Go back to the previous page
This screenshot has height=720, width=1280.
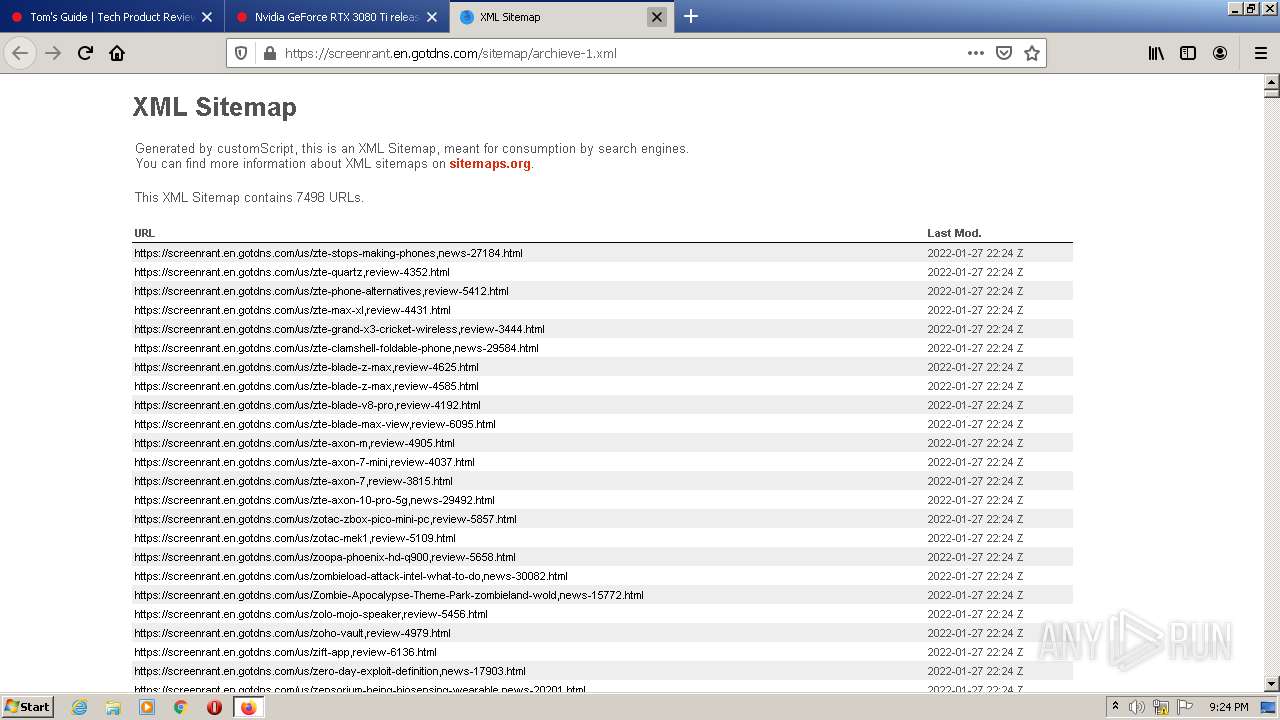click(x=20, y=53)
